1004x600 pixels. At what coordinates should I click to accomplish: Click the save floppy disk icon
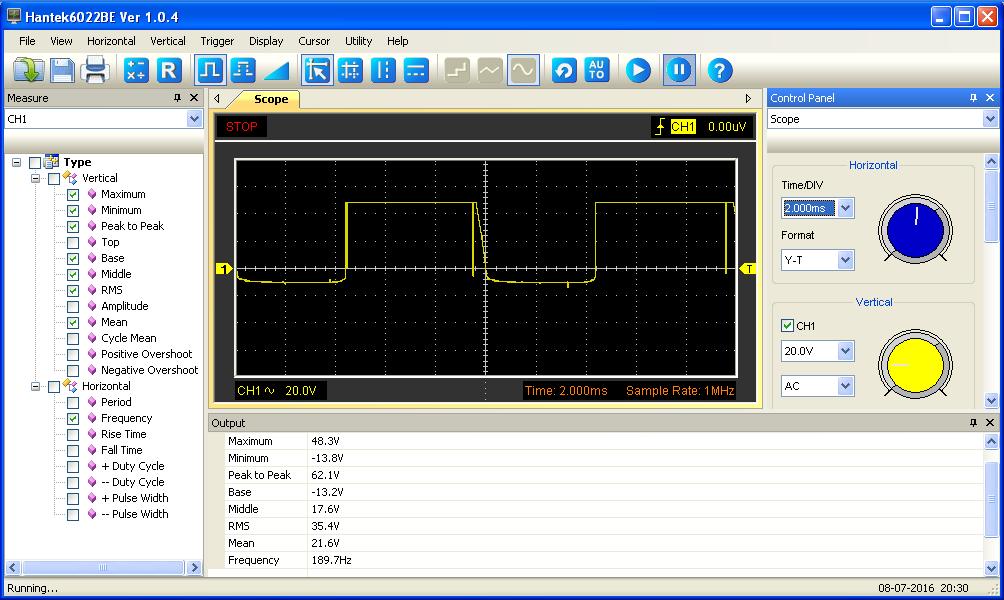(62, 70)
